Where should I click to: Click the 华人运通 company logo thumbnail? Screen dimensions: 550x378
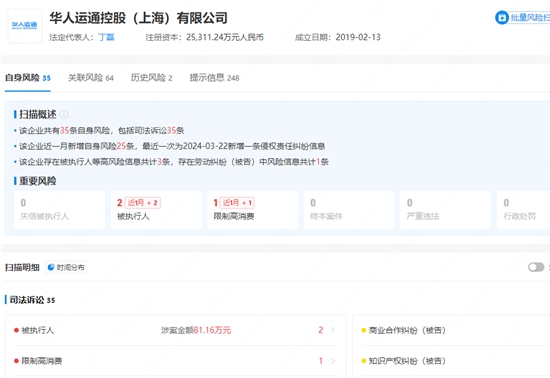(25, 26)
